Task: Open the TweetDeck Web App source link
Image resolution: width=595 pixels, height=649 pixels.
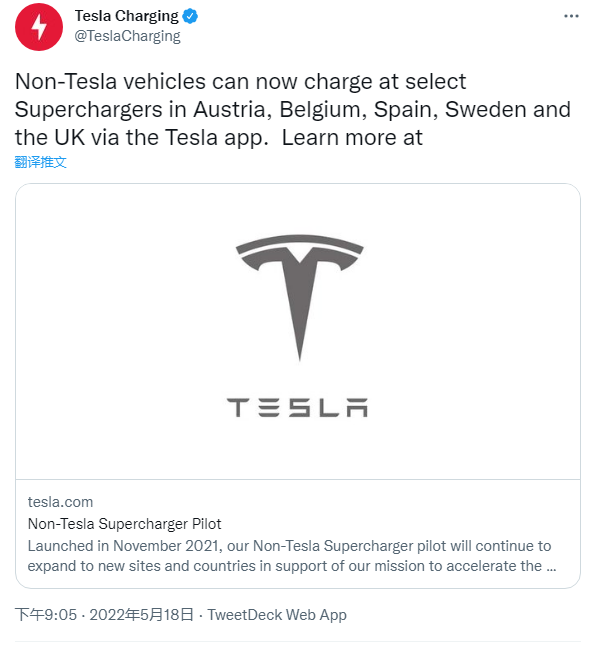Action: coord(277,615)
